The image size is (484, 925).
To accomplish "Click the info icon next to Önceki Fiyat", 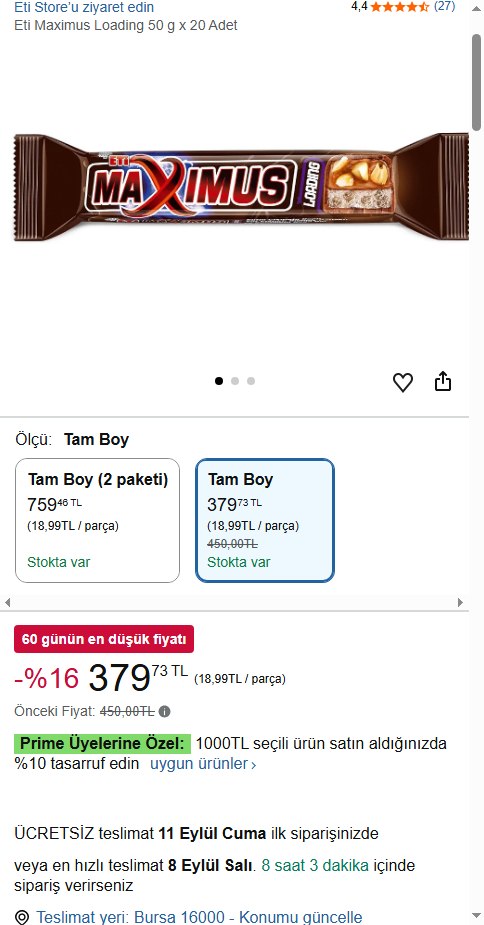I will click(x=165, y=711).
